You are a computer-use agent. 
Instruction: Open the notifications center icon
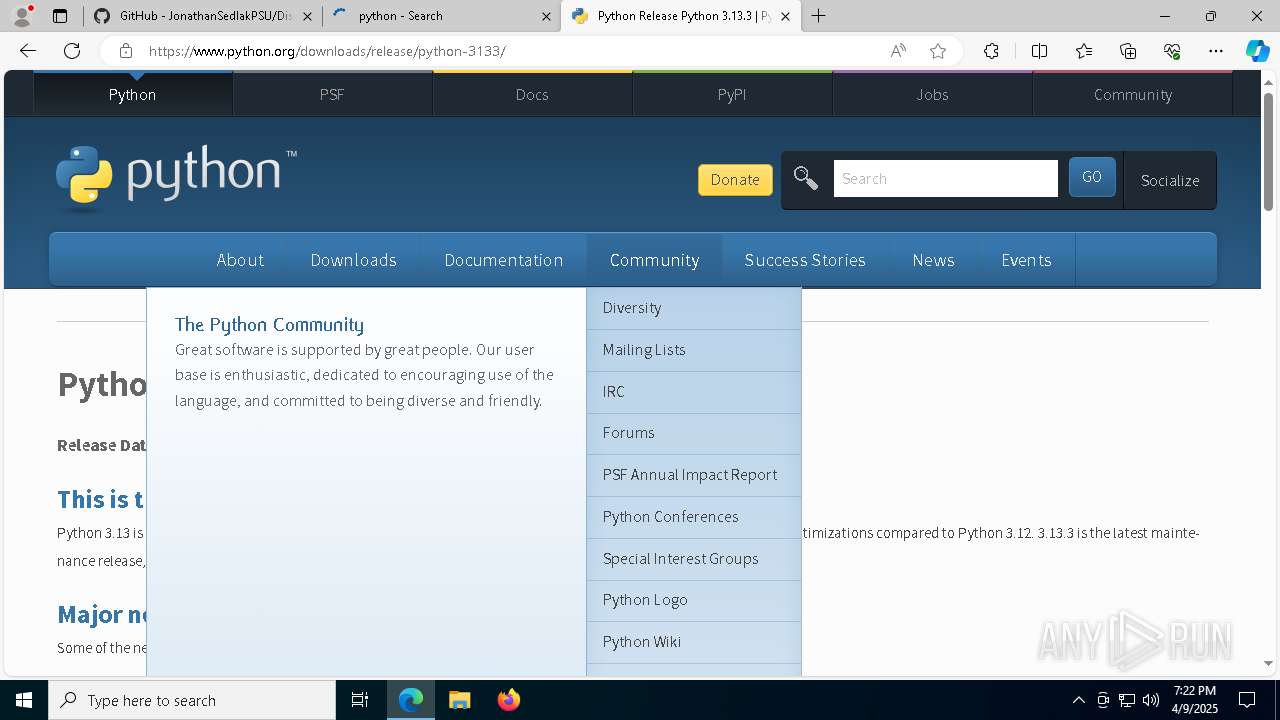1247,700
